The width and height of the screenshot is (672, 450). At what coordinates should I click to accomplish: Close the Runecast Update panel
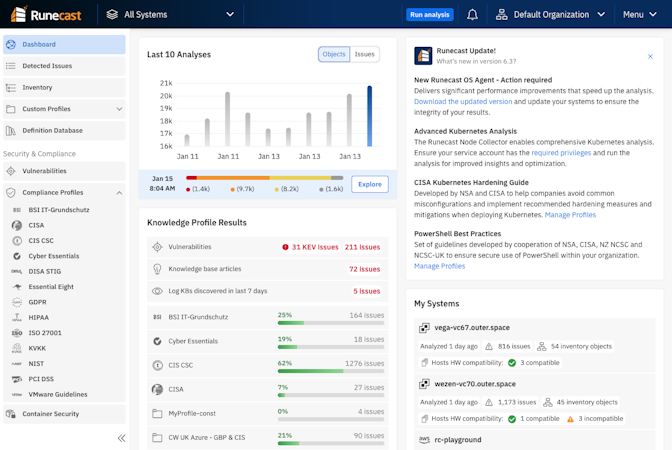pyautogui.click(x=652, y=56)
